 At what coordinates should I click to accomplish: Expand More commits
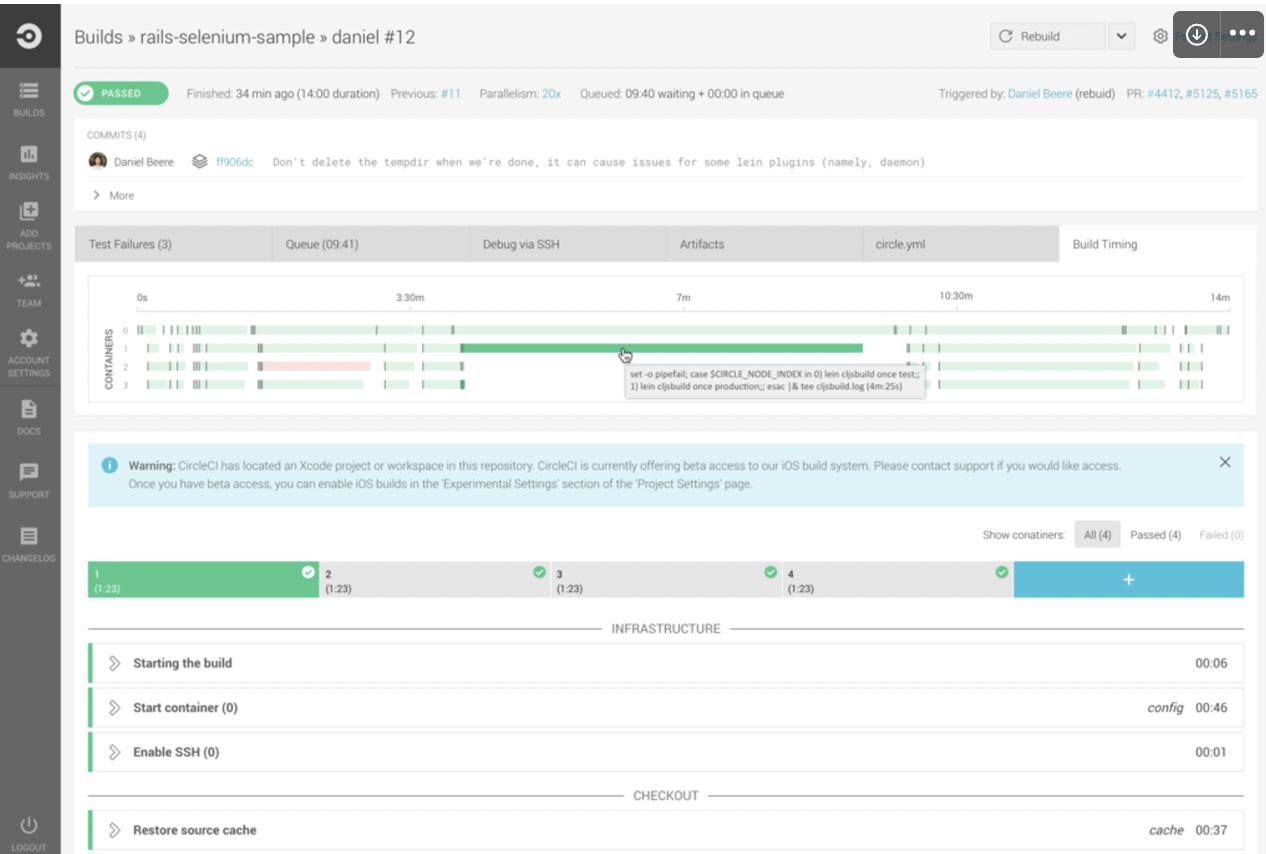(x=113, y=195)
